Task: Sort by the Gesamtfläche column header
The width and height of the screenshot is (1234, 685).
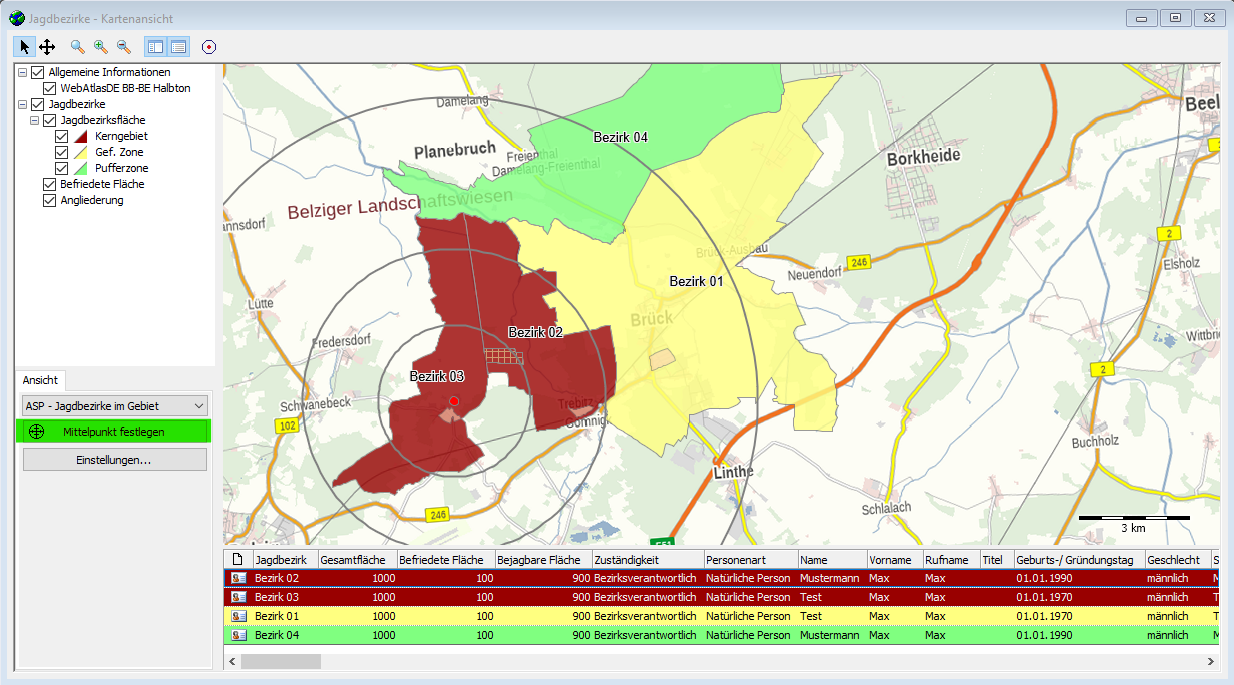Action: click(356, 560)
